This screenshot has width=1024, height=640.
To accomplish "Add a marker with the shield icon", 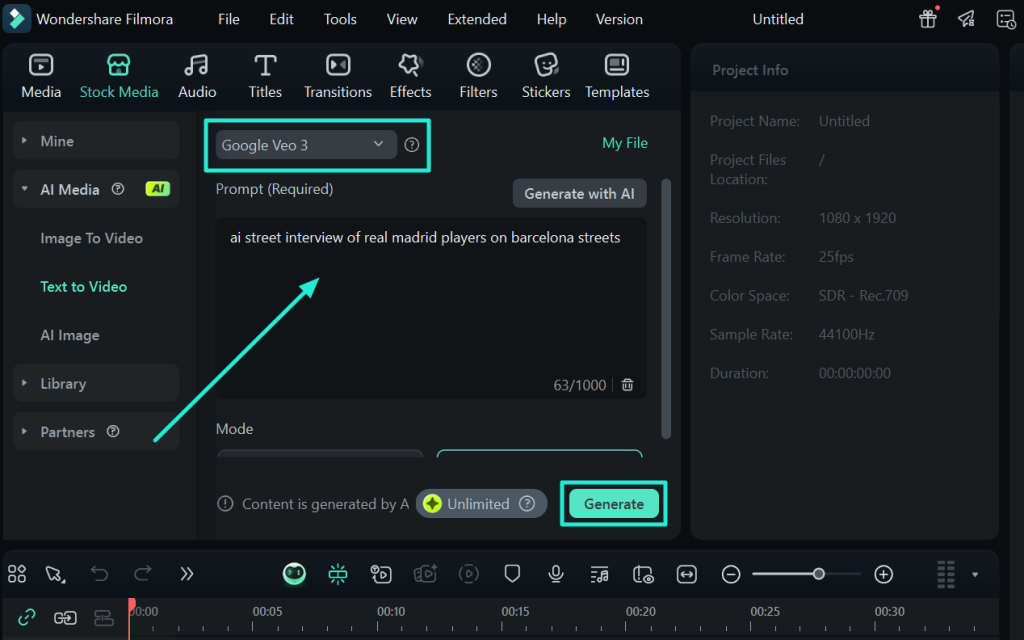I will click(x=512, y=574).
